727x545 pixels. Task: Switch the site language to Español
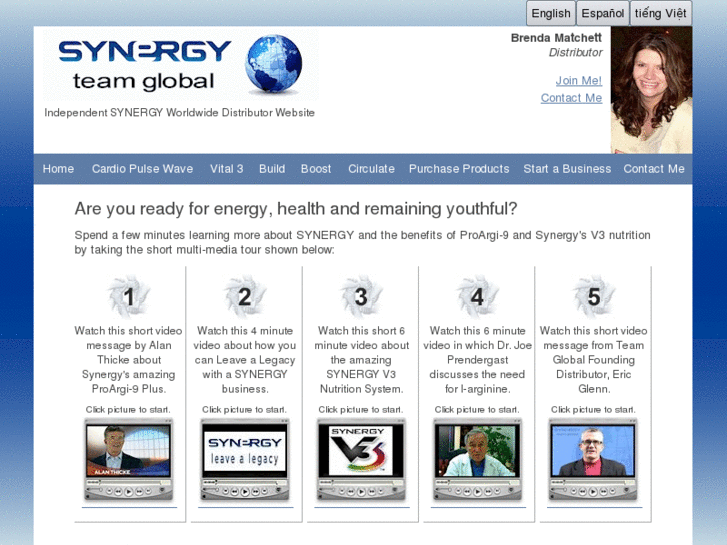pos(602,13)
